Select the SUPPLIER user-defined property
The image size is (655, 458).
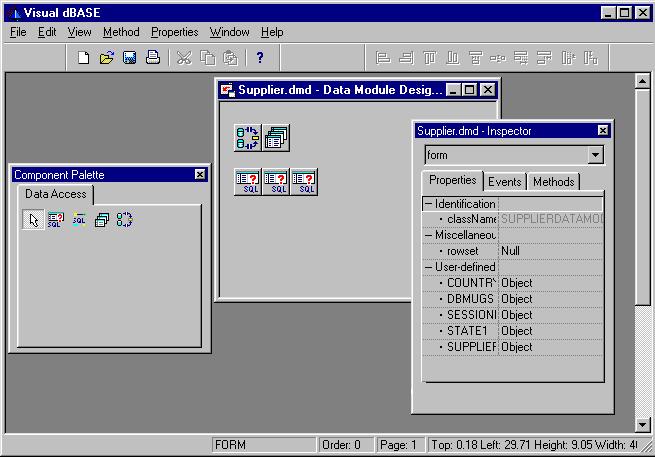click(x=513, y=347)
